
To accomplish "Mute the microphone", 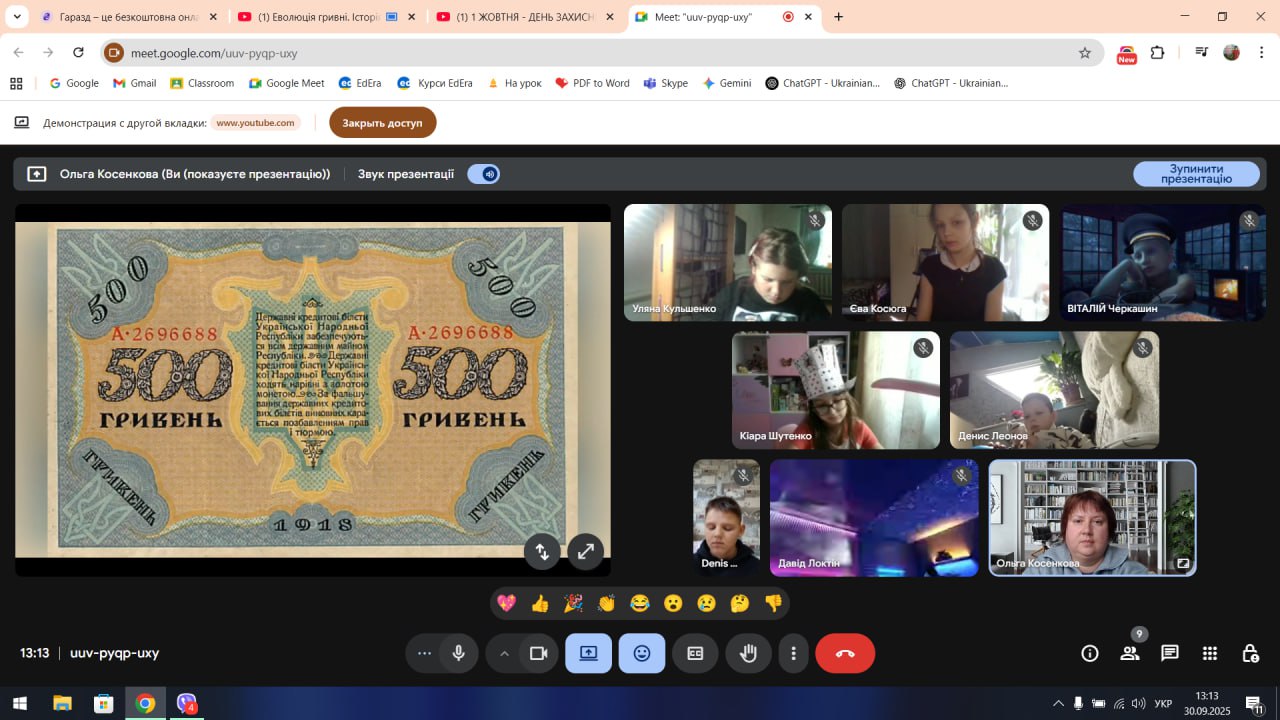I will point(458,653).
